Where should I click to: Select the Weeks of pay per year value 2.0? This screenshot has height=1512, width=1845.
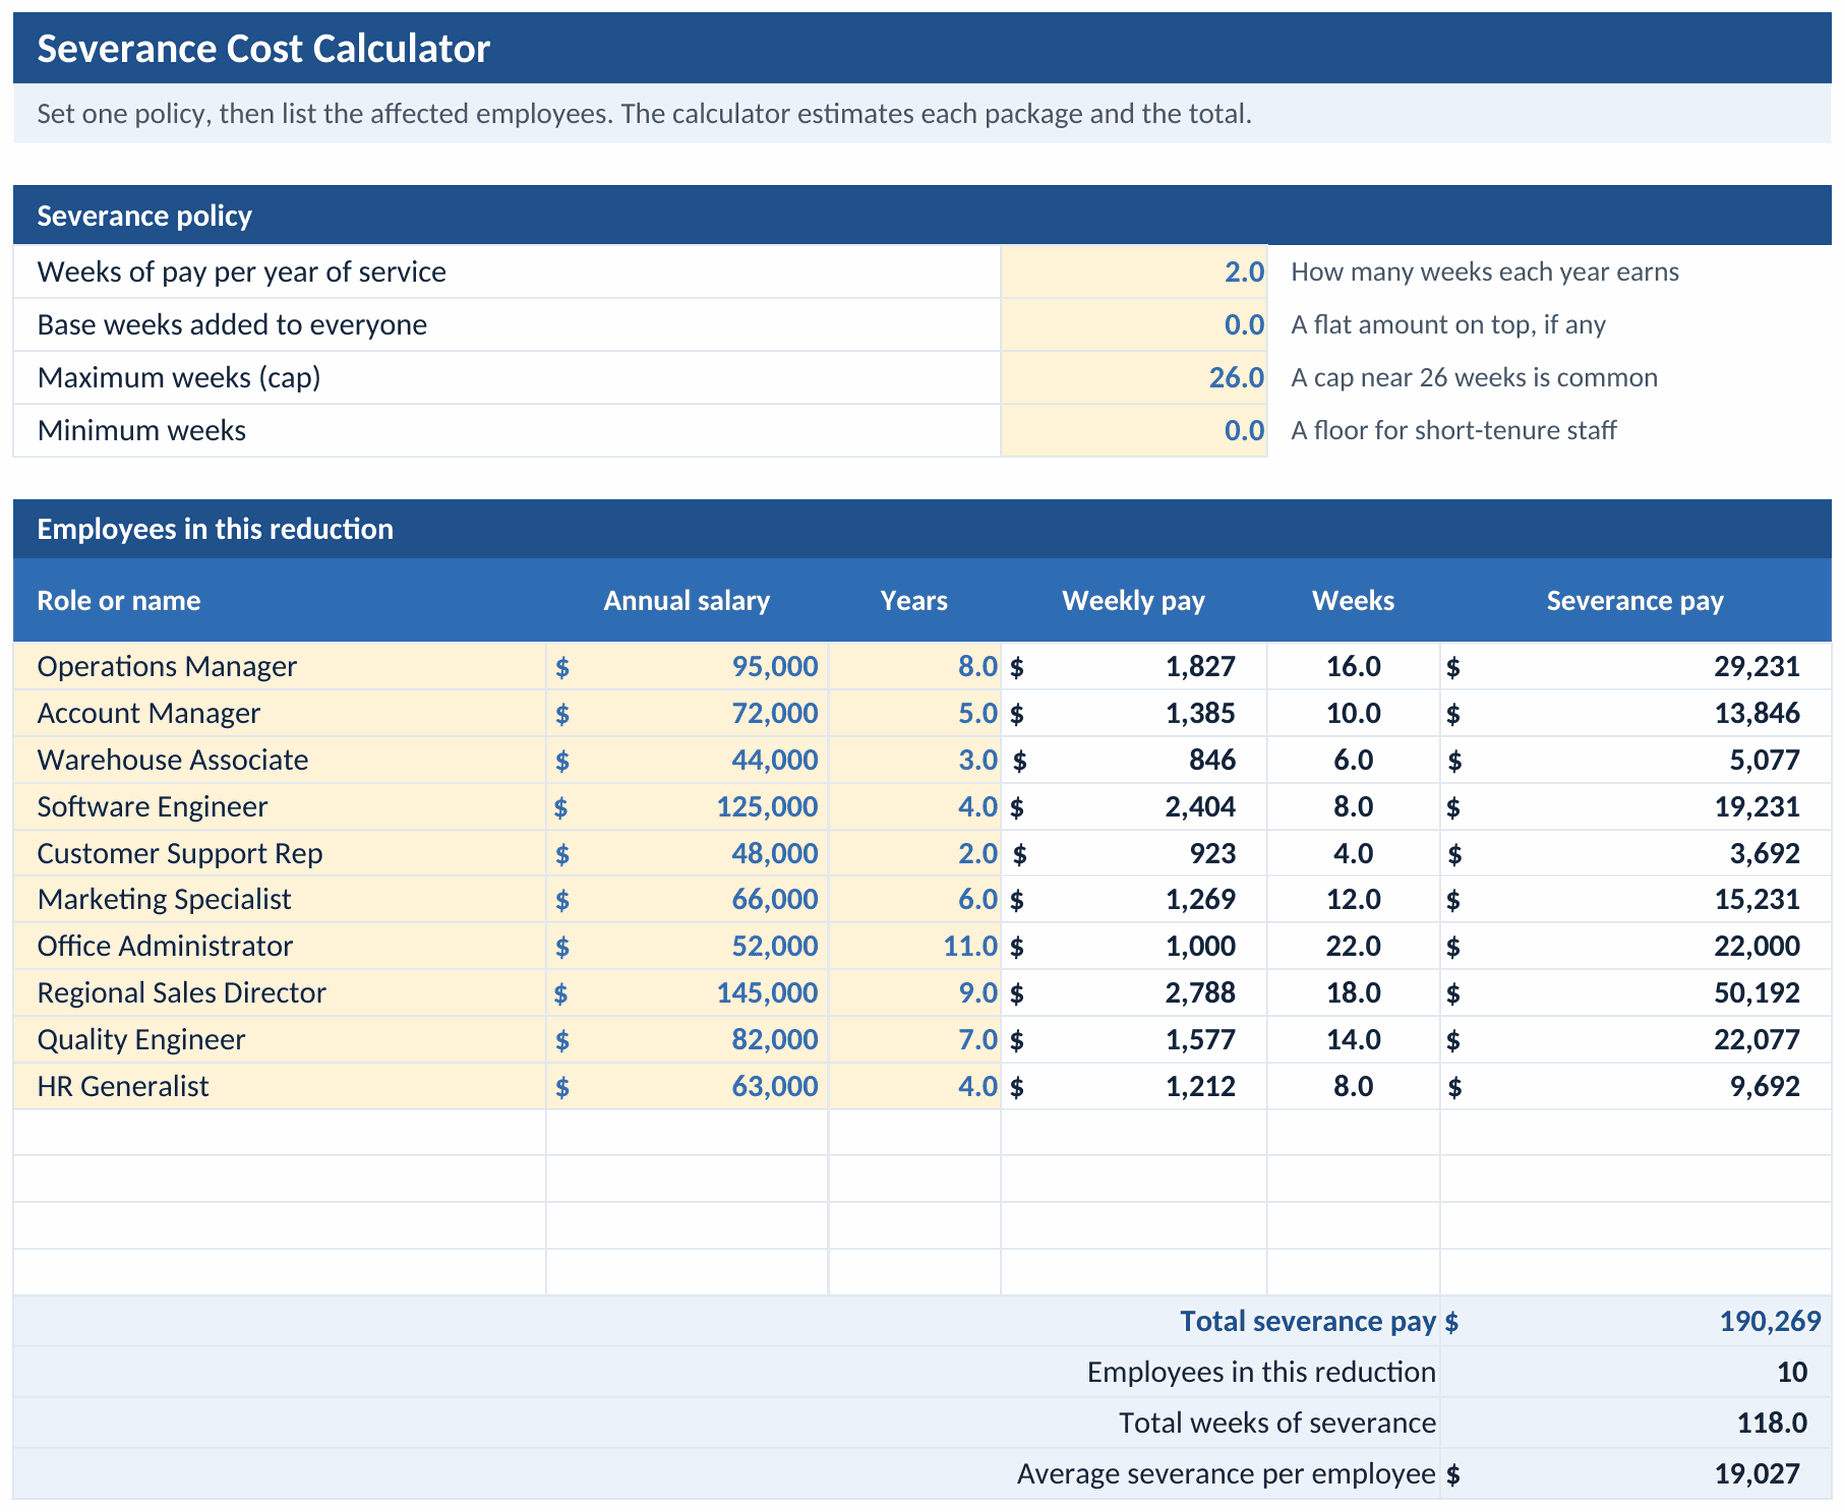point(1133,272)
